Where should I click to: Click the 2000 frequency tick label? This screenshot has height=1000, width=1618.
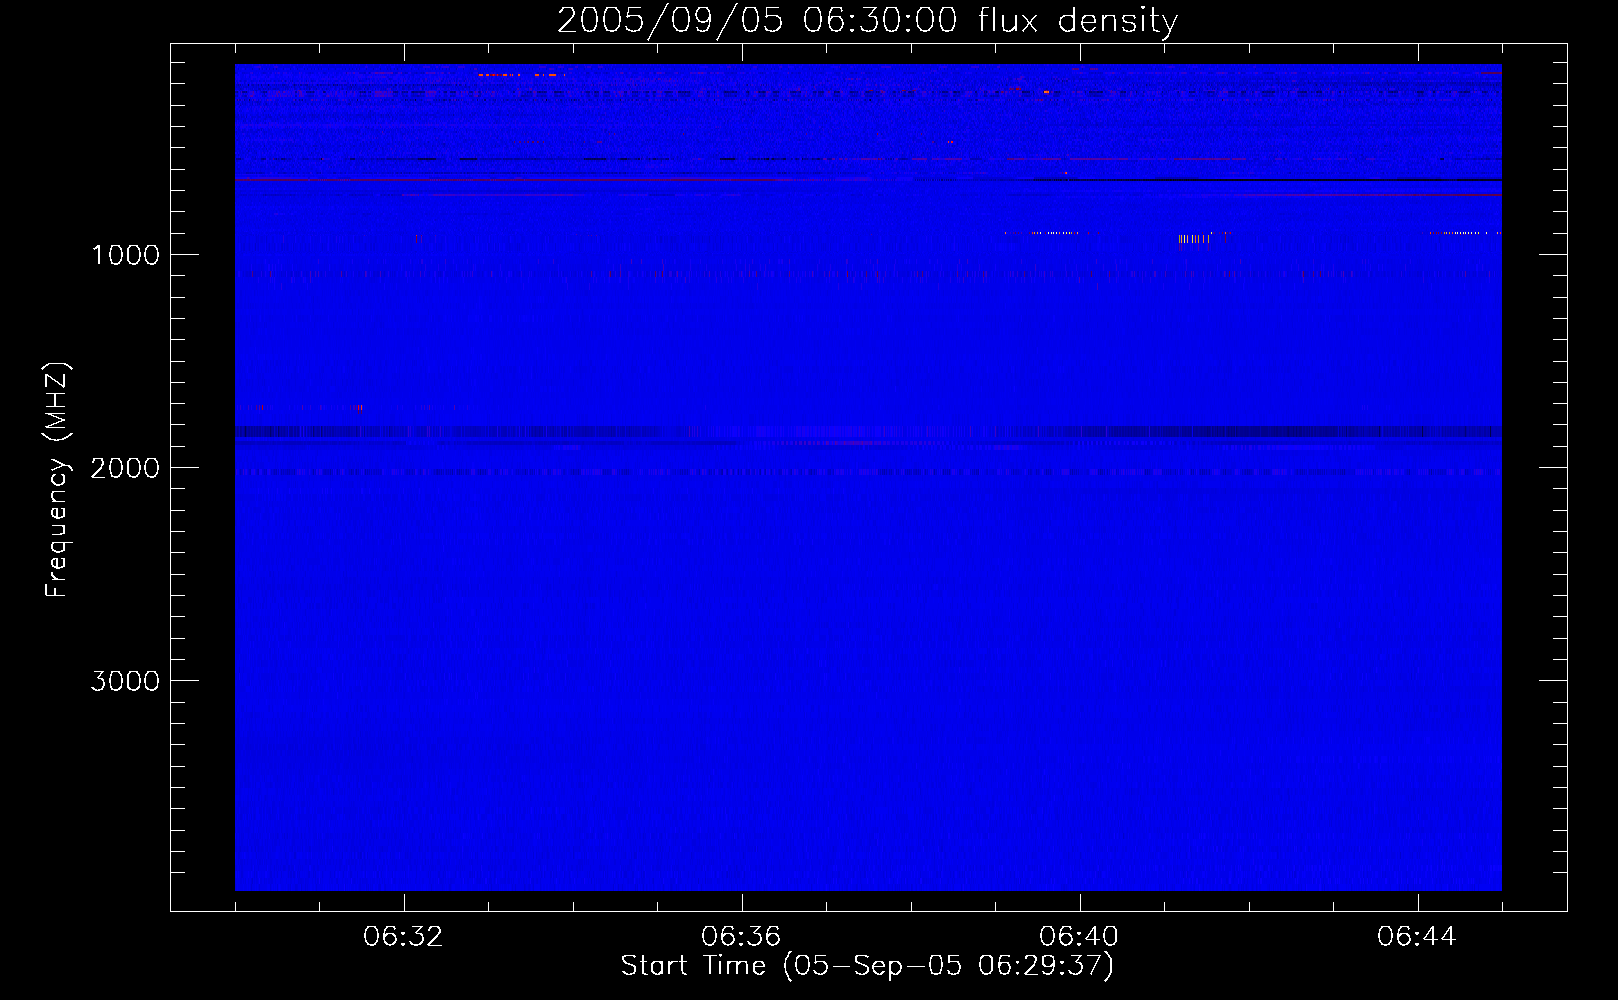tap(125, 468)
